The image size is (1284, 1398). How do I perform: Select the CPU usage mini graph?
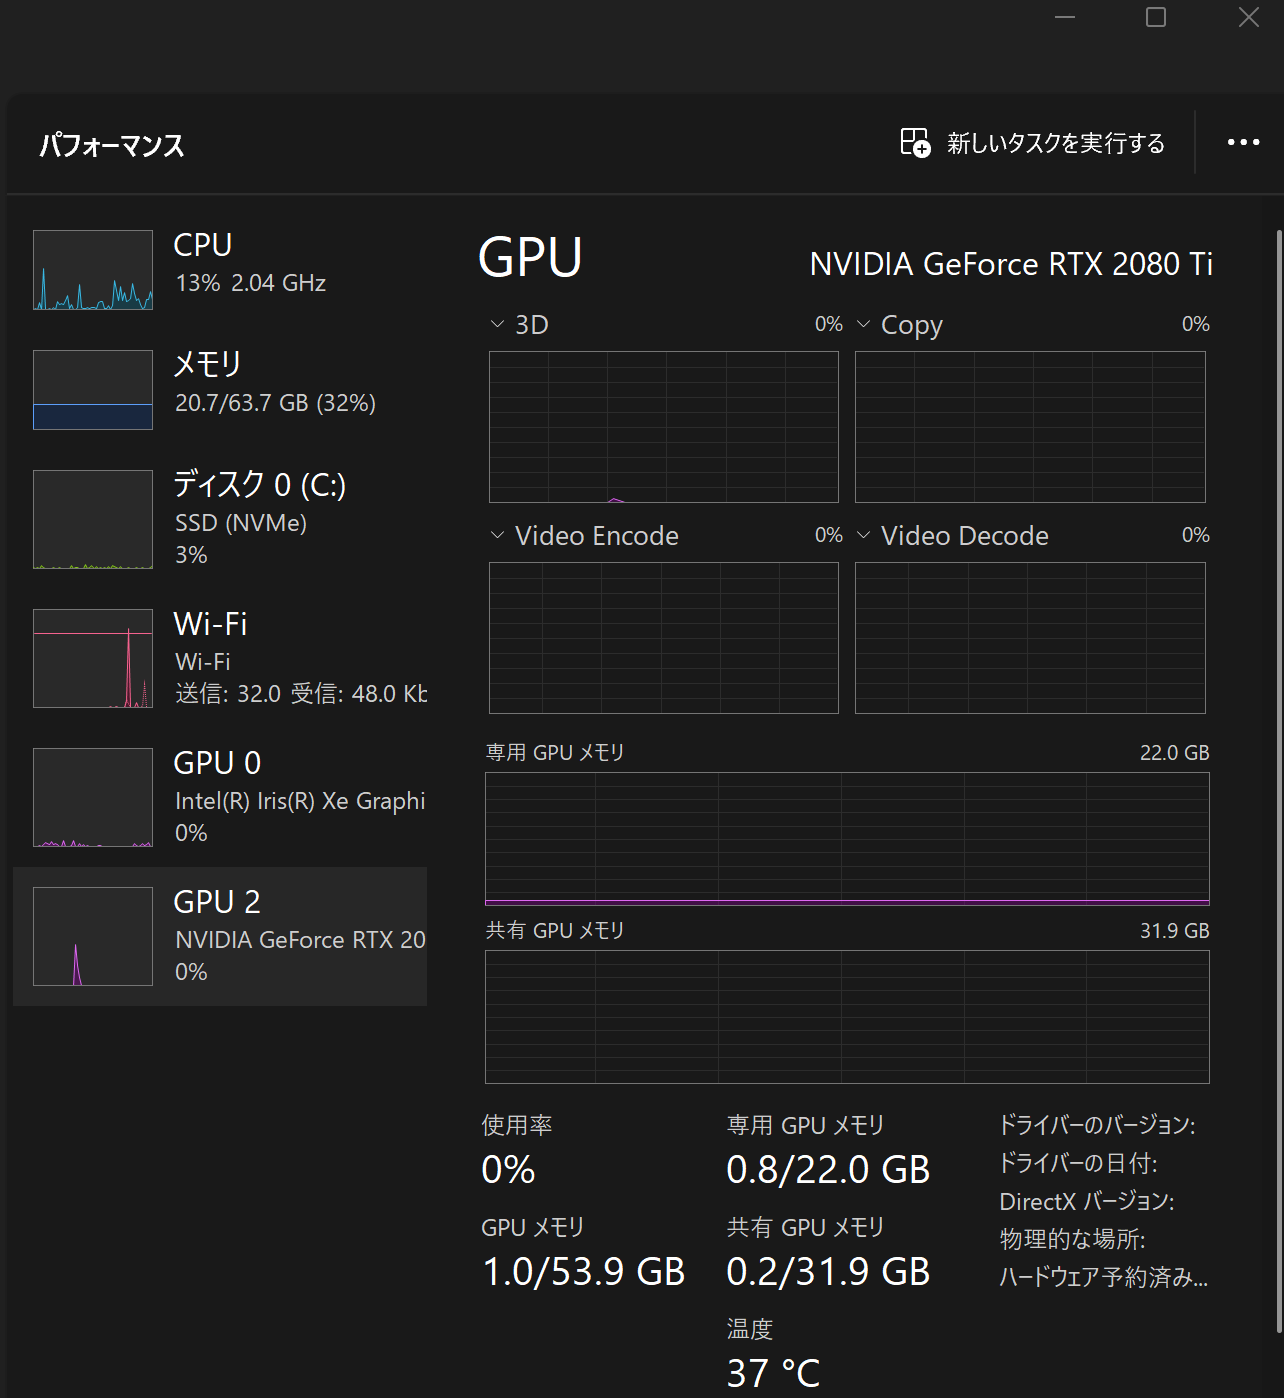(x=93, y=270)
